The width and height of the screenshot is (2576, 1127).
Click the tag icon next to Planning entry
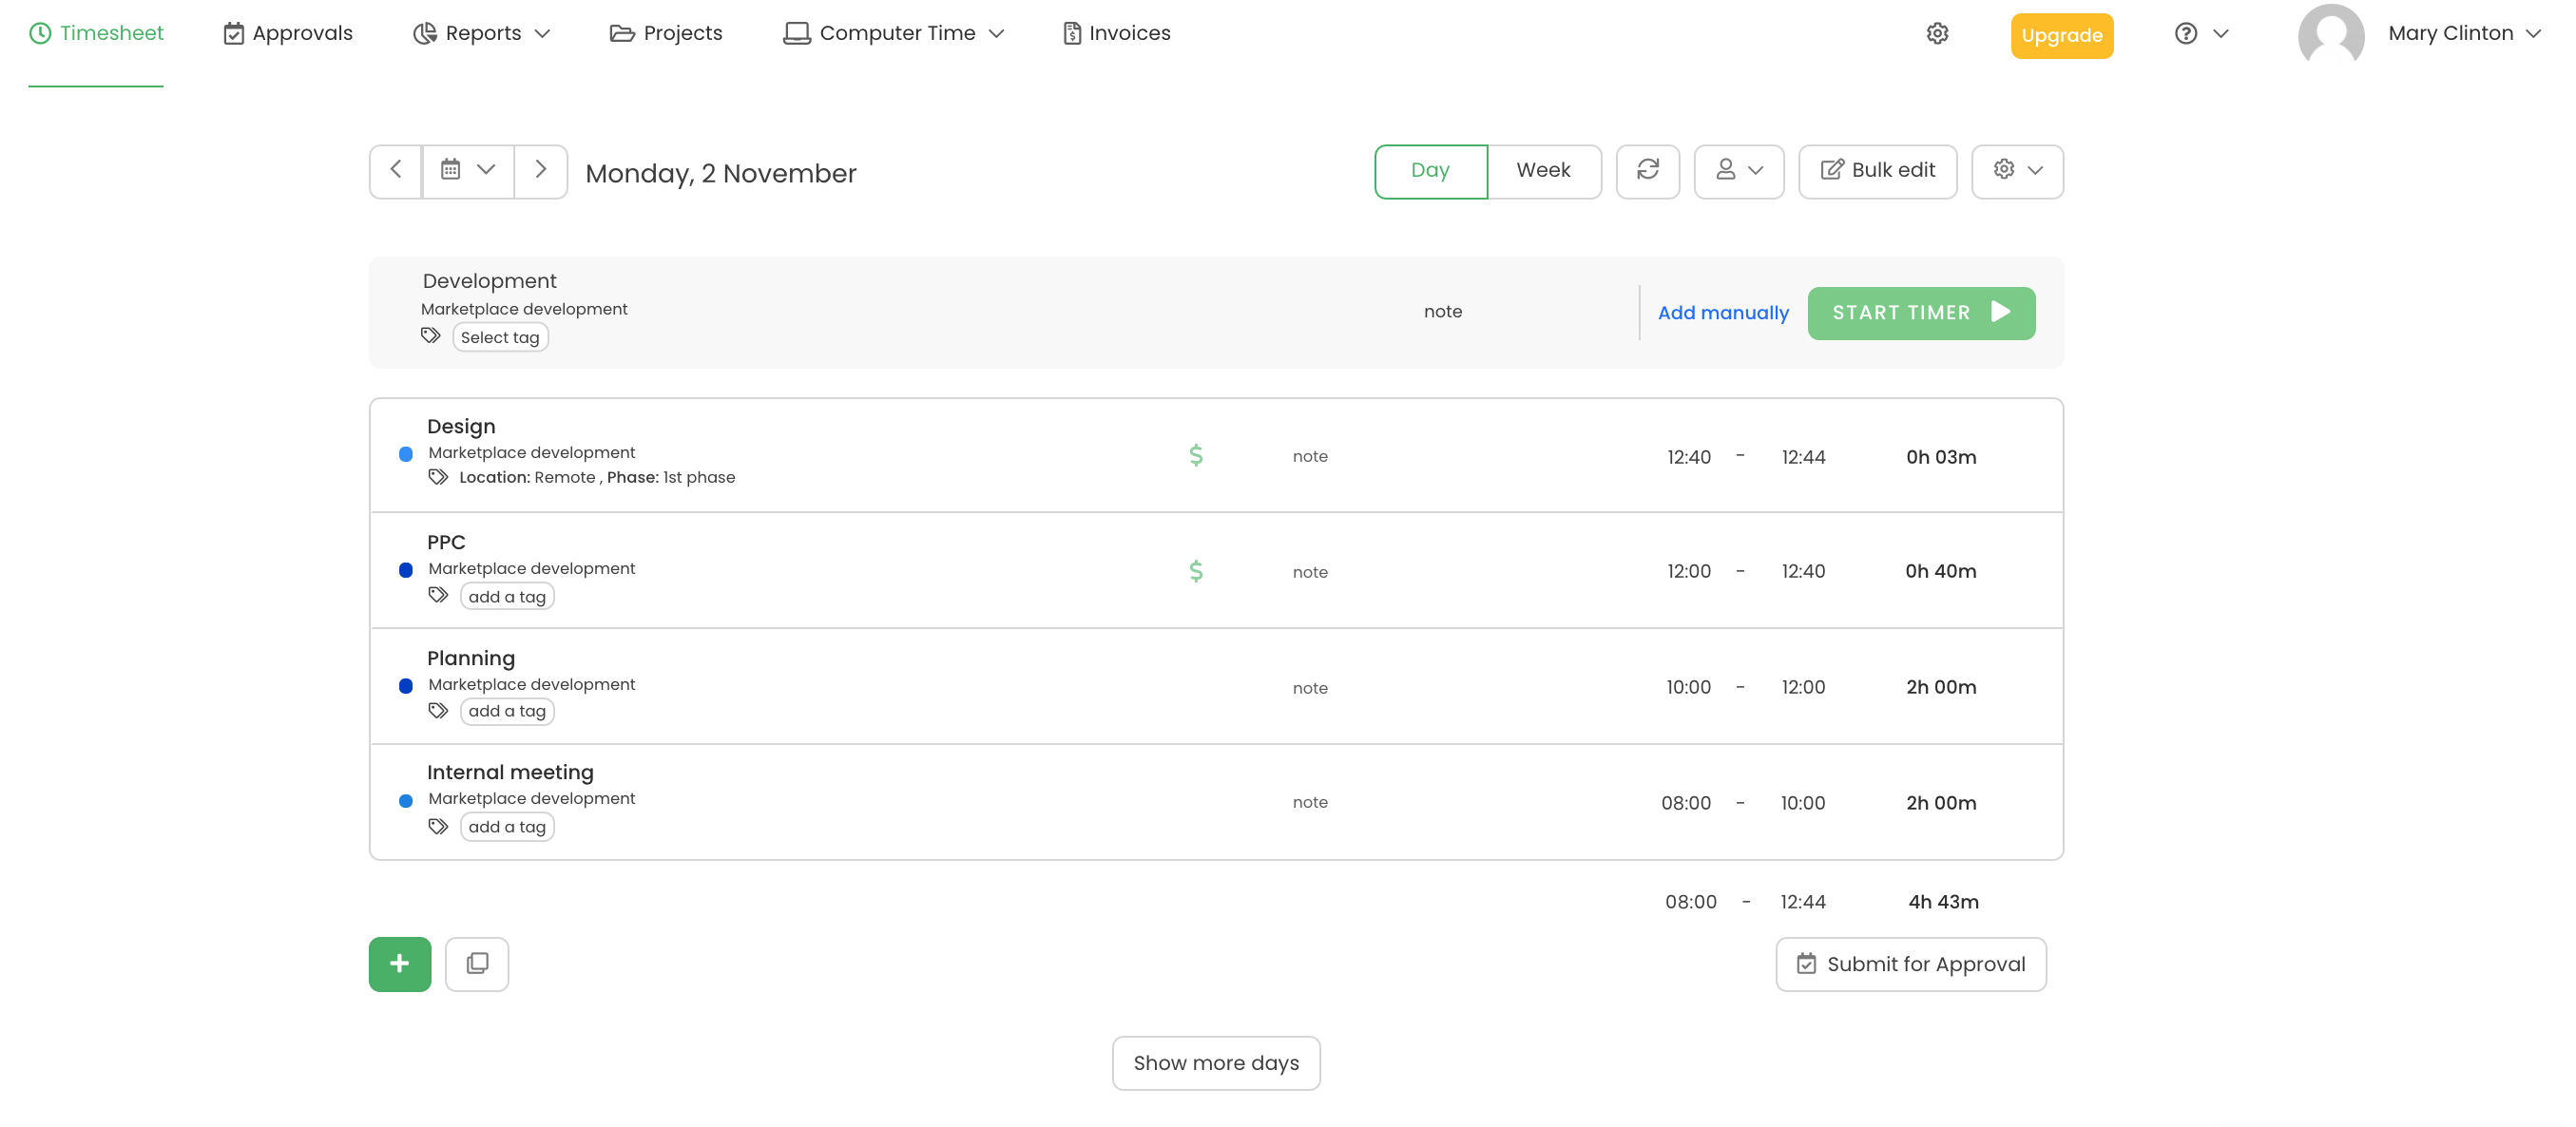pyautogui.click(x=437, y=710)
